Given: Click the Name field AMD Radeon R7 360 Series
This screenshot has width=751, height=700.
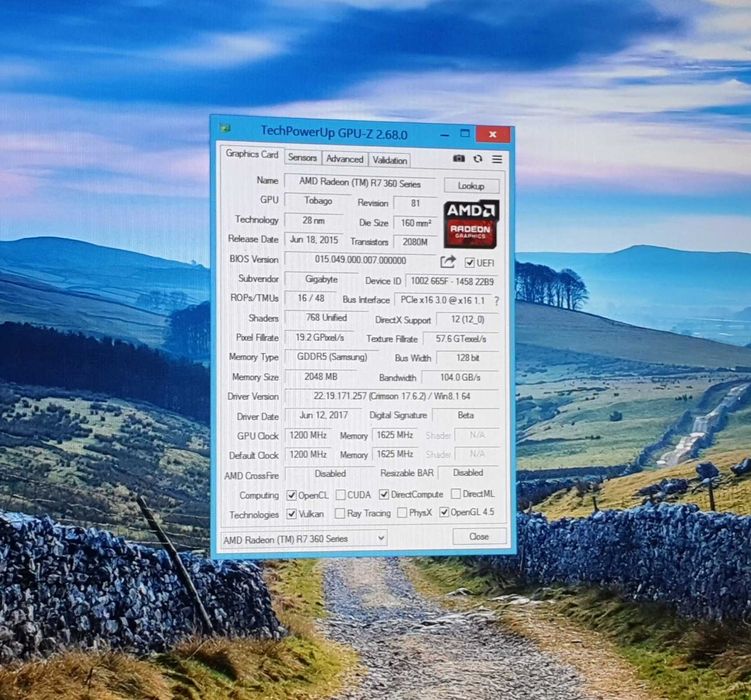Looking at the screenshot, I should tap(360, 182).
